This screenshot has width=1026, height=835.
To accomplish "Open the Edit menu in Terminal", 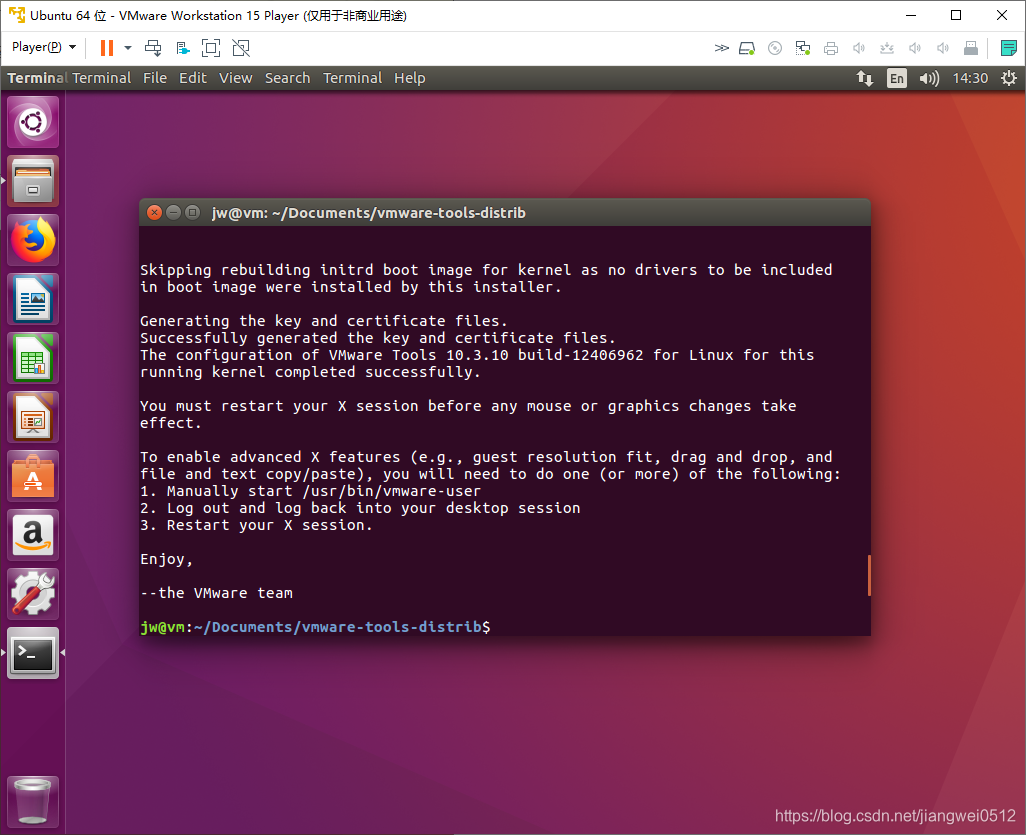I will (193, 78).
